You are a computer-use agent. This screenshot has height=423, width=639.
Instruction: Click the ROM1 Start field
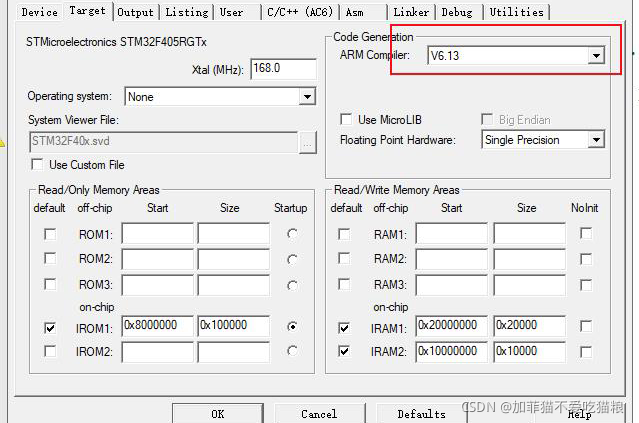158,233
